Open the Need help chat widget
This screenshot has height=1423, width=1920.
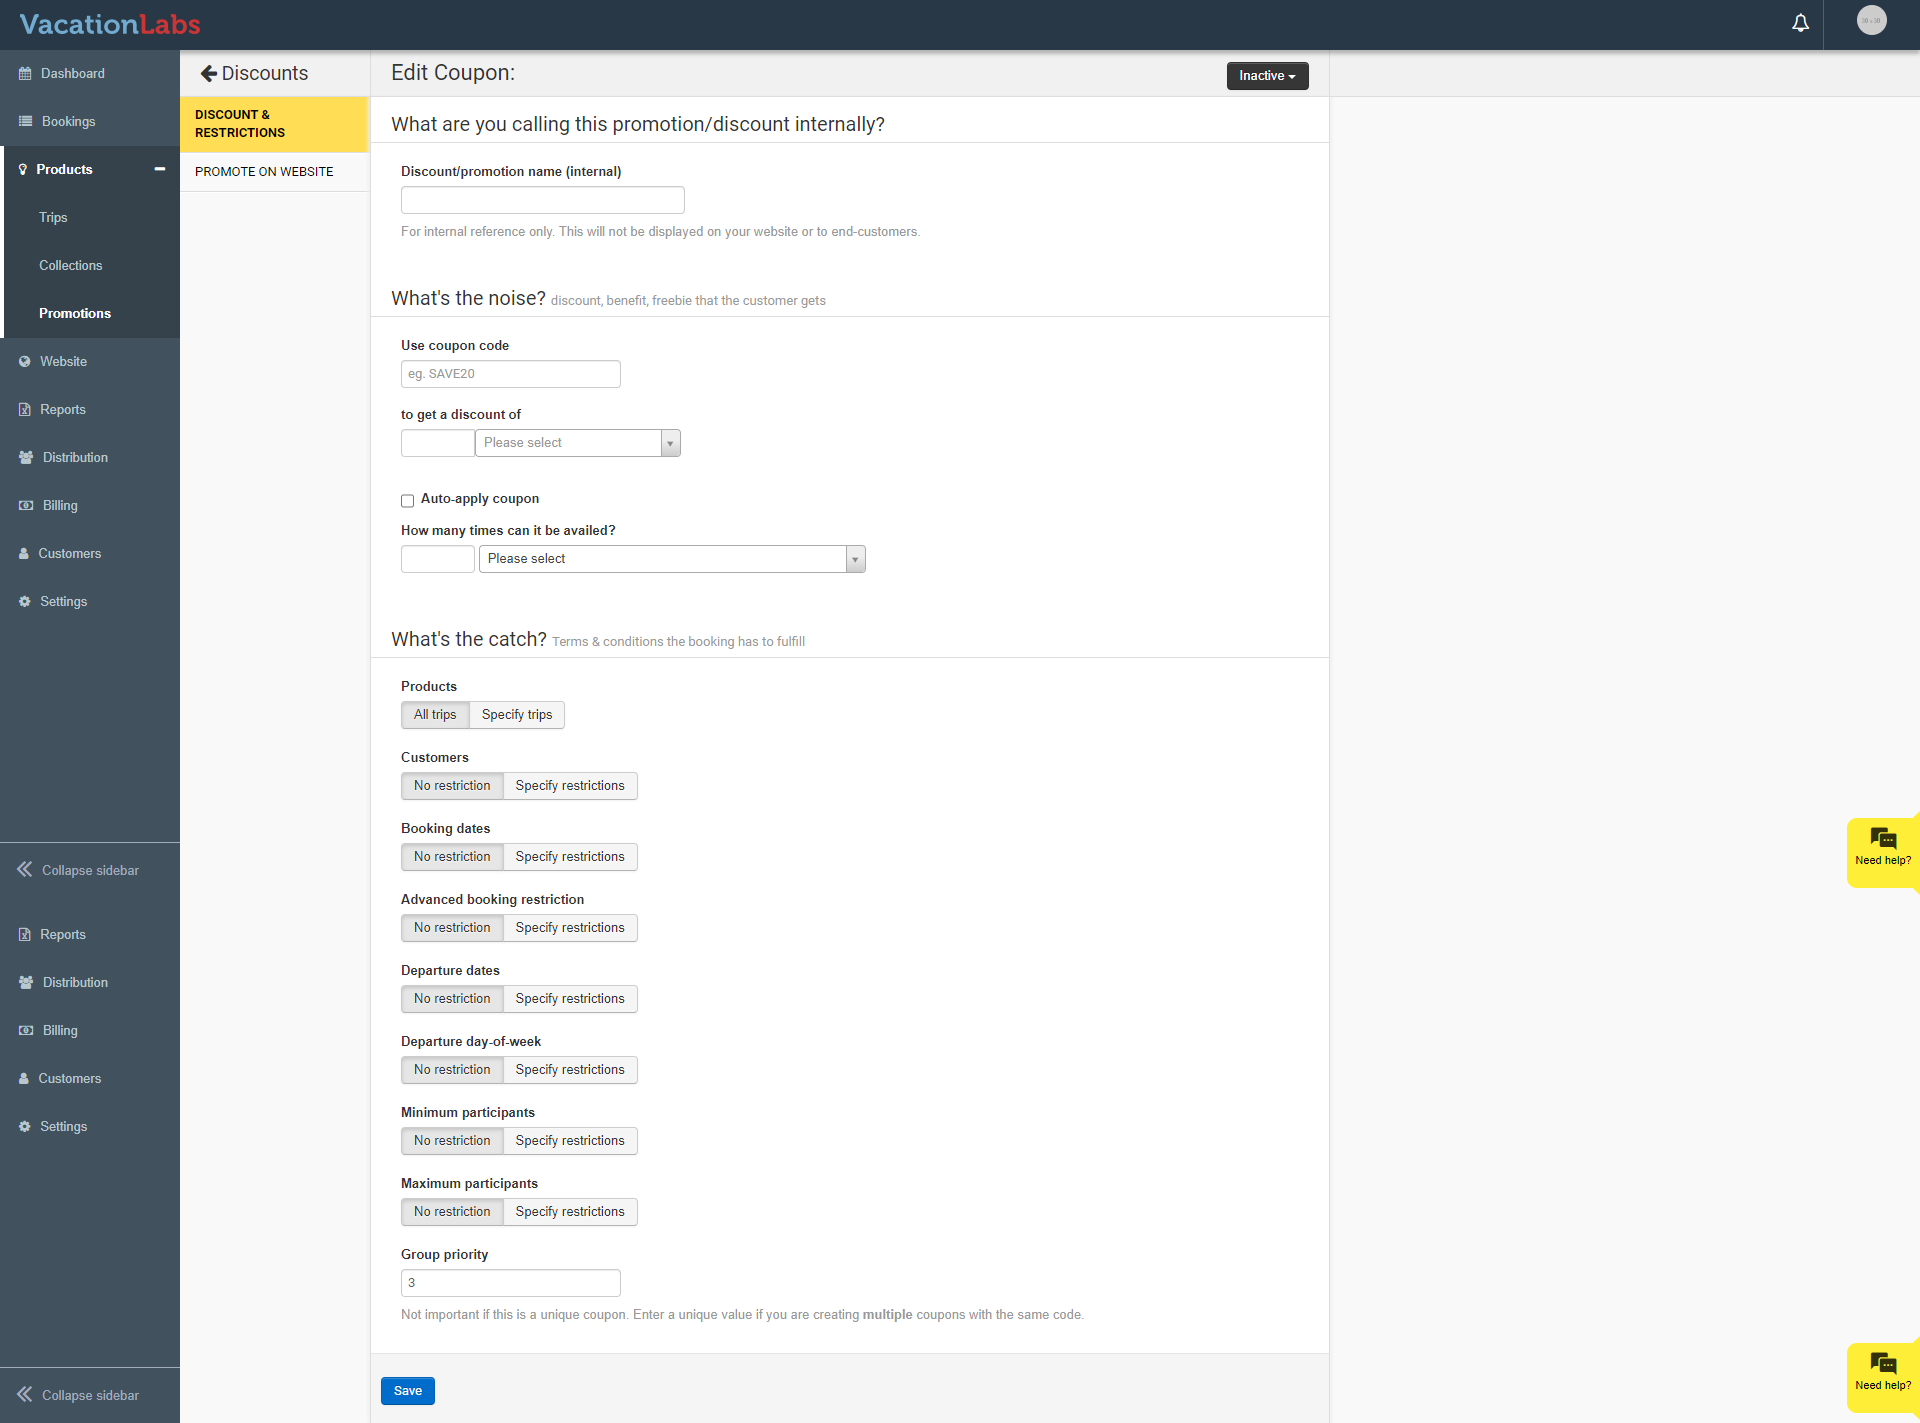pos(1882,850)
